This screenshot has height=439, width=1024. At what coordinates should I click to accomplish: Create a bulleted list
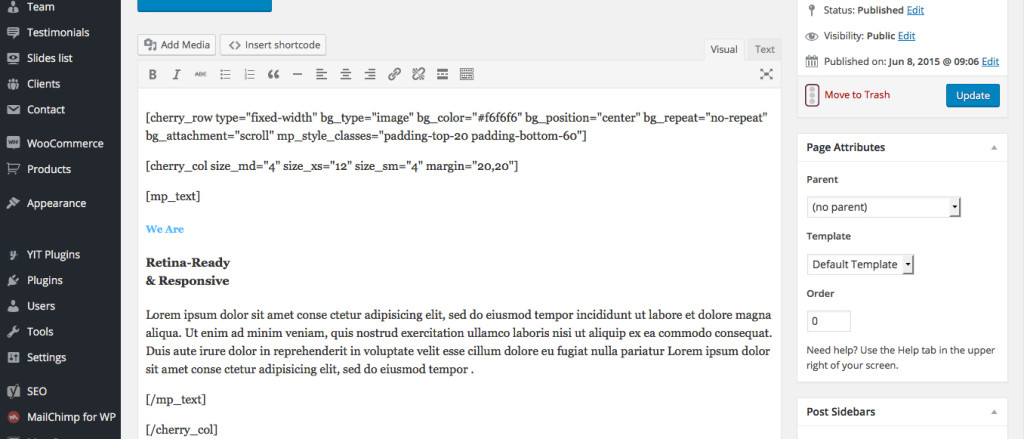pyautogui.click(x=225, y=74)
